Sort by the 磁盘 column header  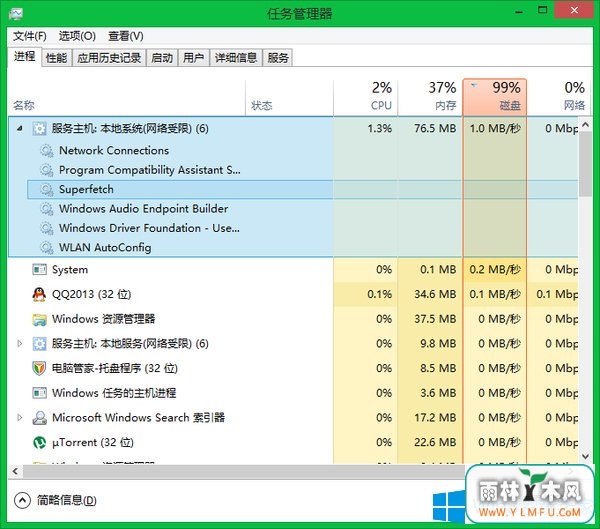494,98
